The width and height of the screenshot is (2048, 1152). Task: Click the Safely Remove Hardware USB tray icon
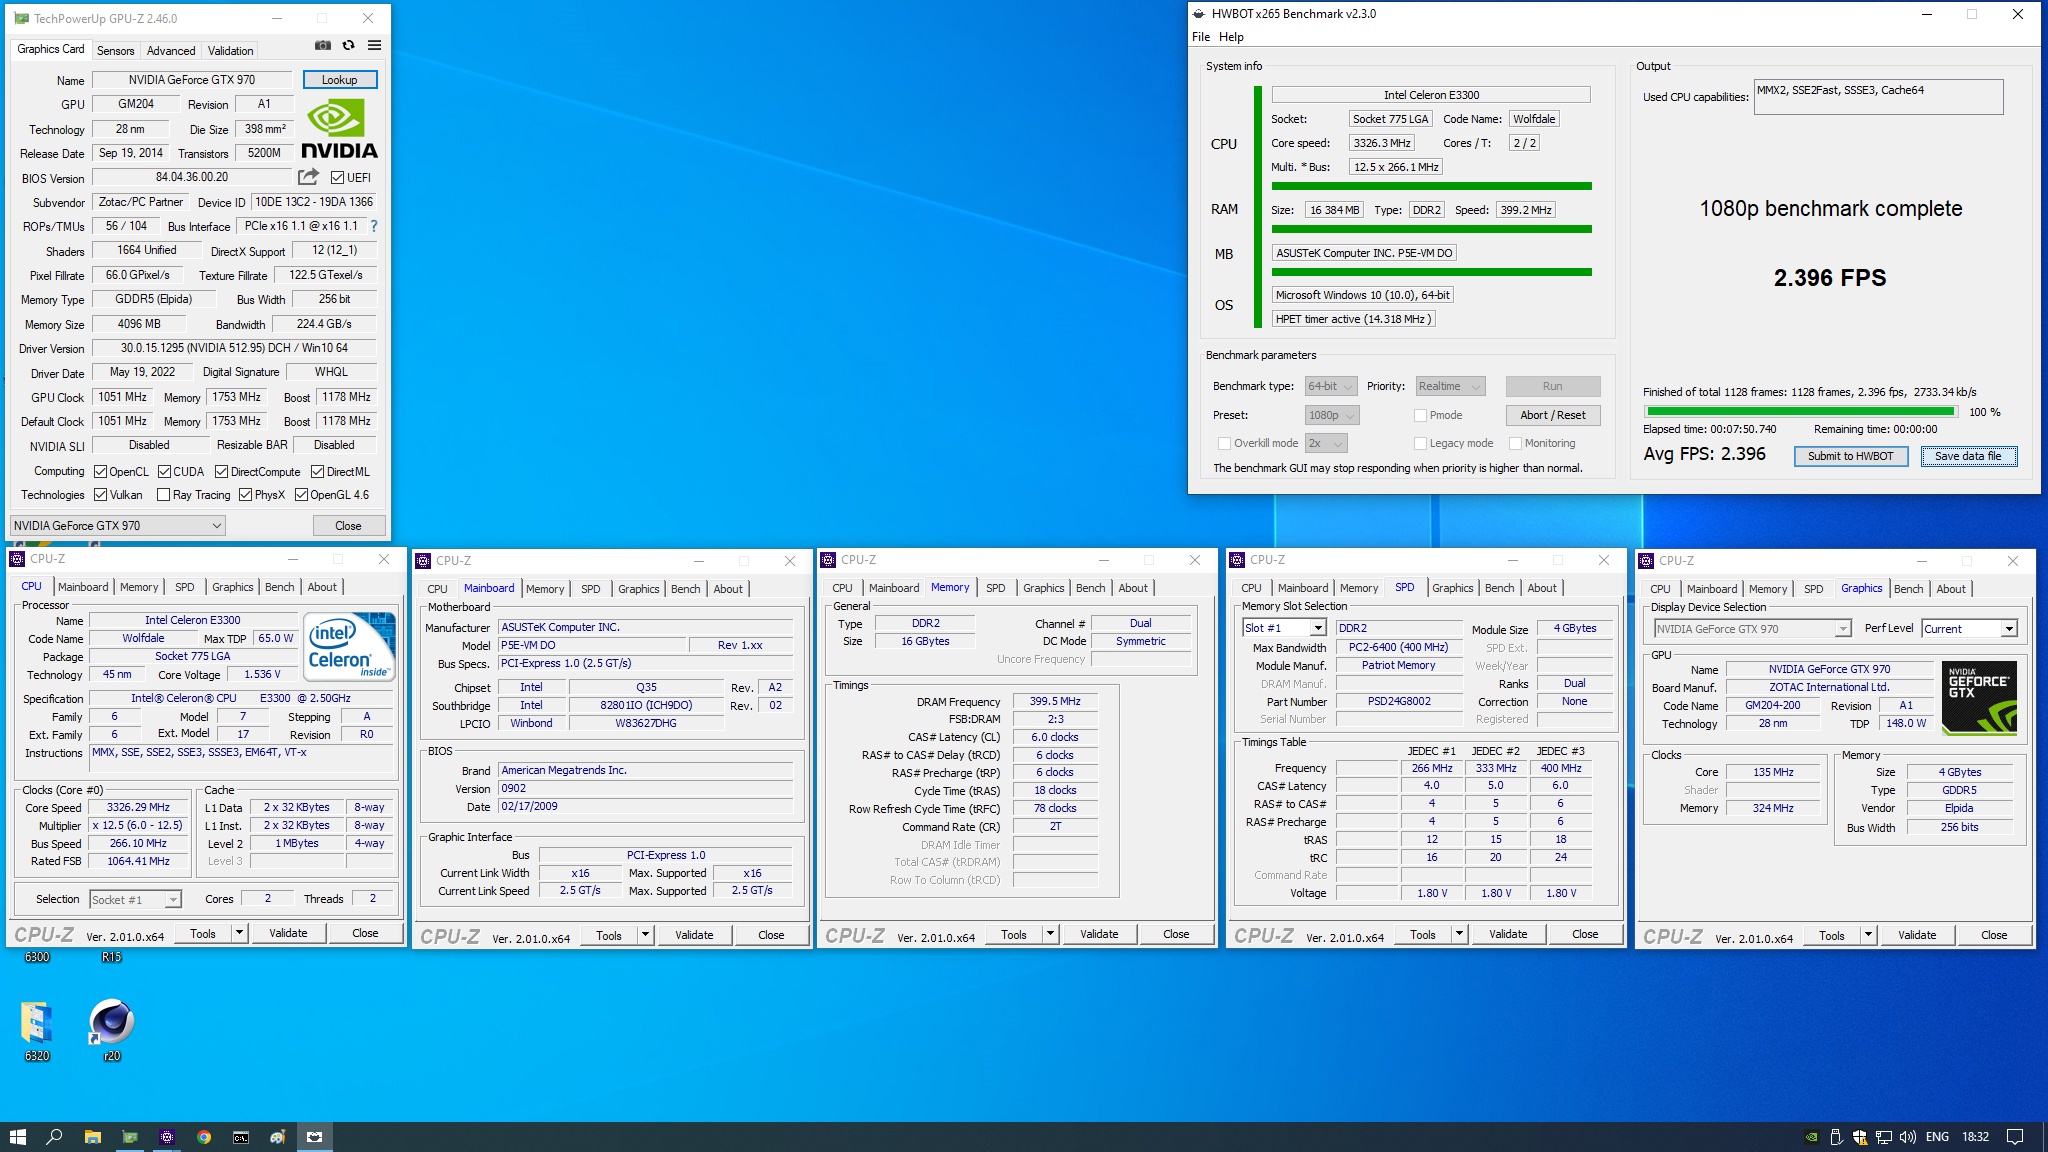1836,1137
